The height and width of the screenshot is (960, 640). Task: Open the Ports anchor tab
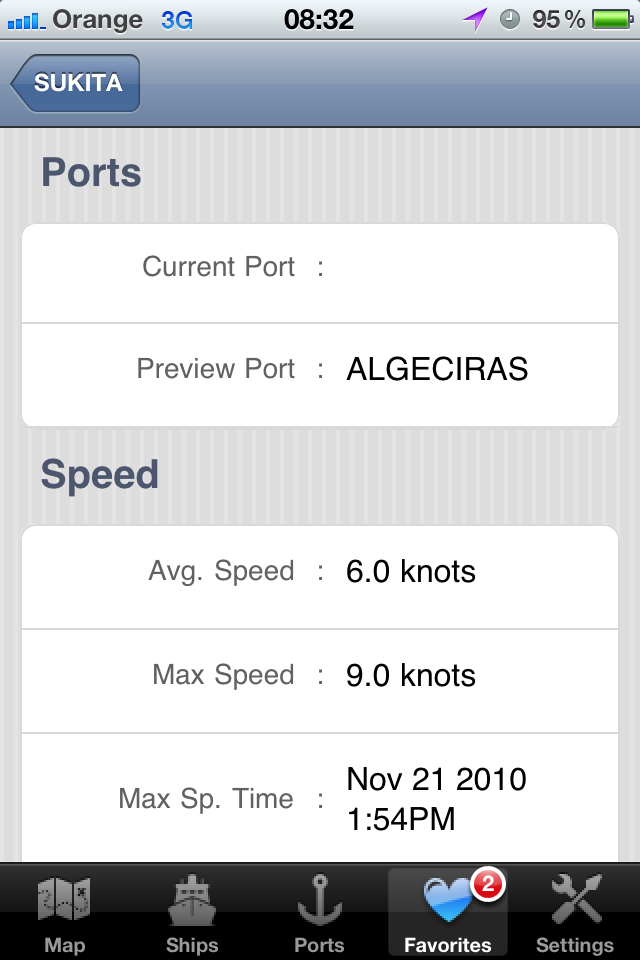(x=320, y=901)
